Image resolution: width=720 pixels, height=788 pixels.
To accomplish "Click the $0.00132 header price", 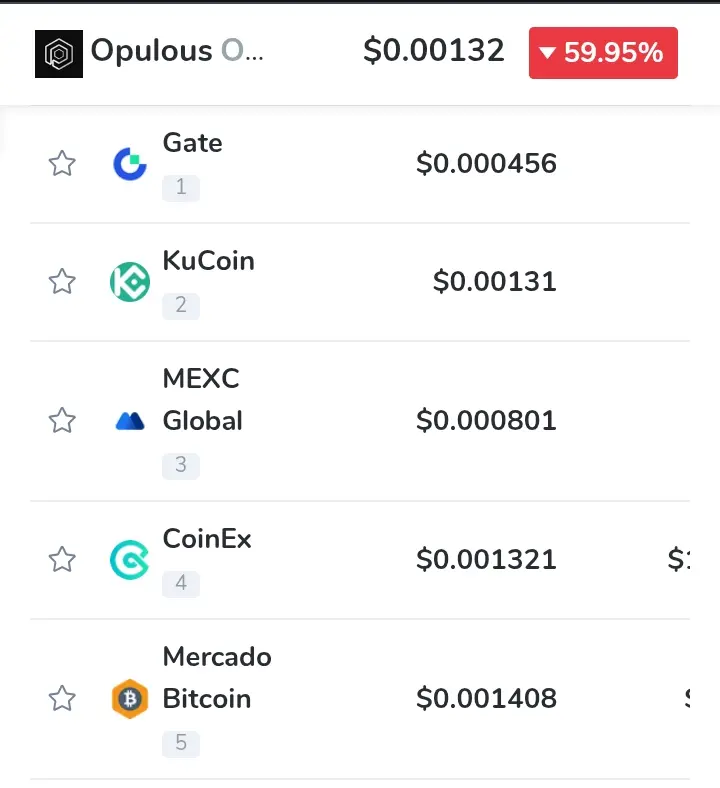I will pos(434,50).
